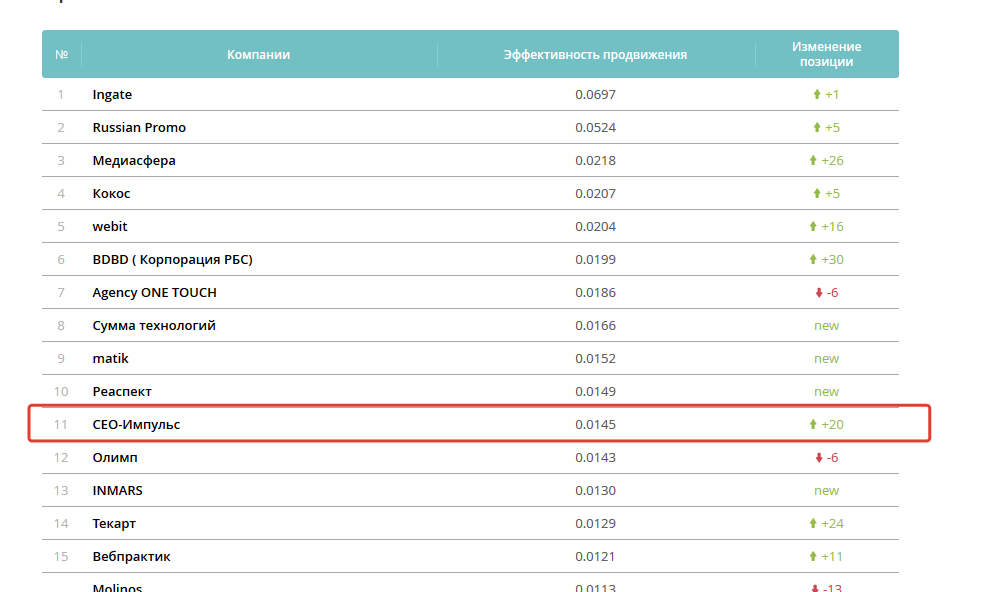
Task: Sort by Эффективность продвижения column header
Action: point(595,55)
